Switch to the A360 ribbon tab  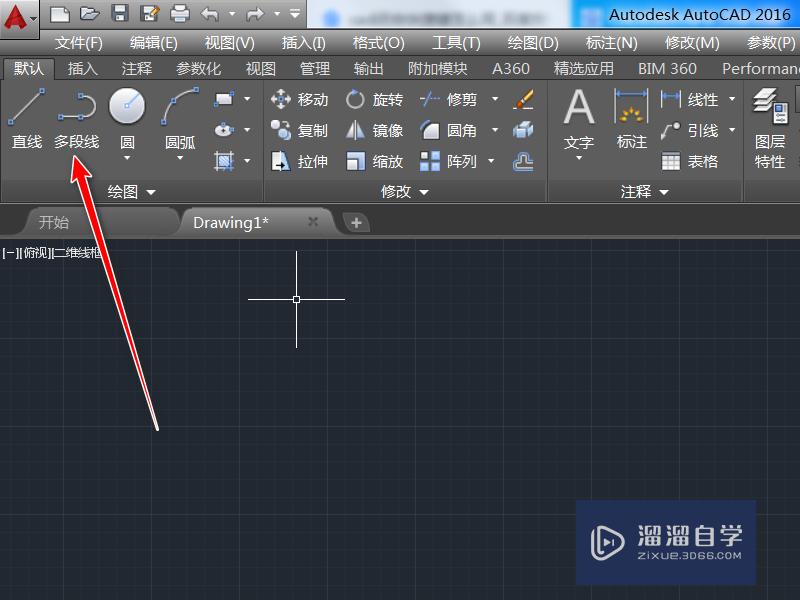511,68
